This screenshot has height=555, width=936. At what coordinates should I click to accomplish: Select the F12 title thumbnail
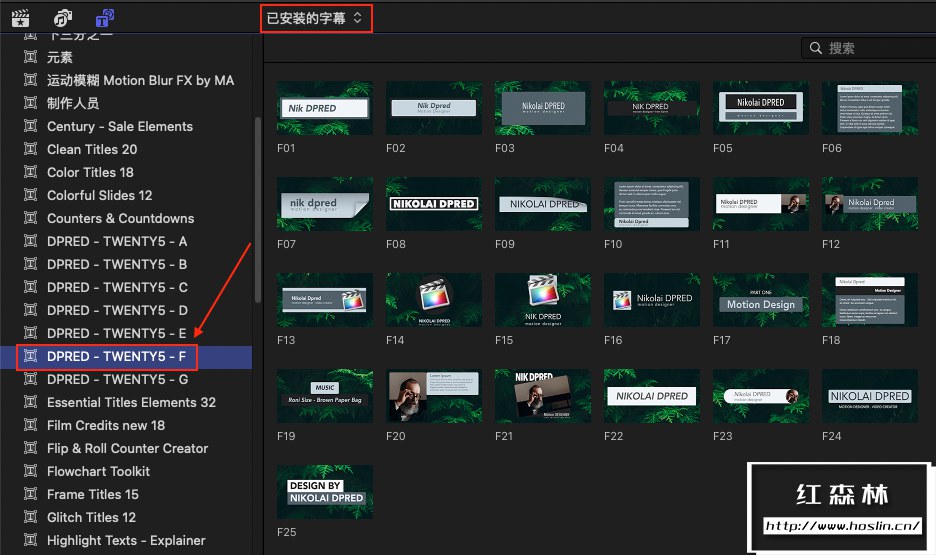click(870, 204)
